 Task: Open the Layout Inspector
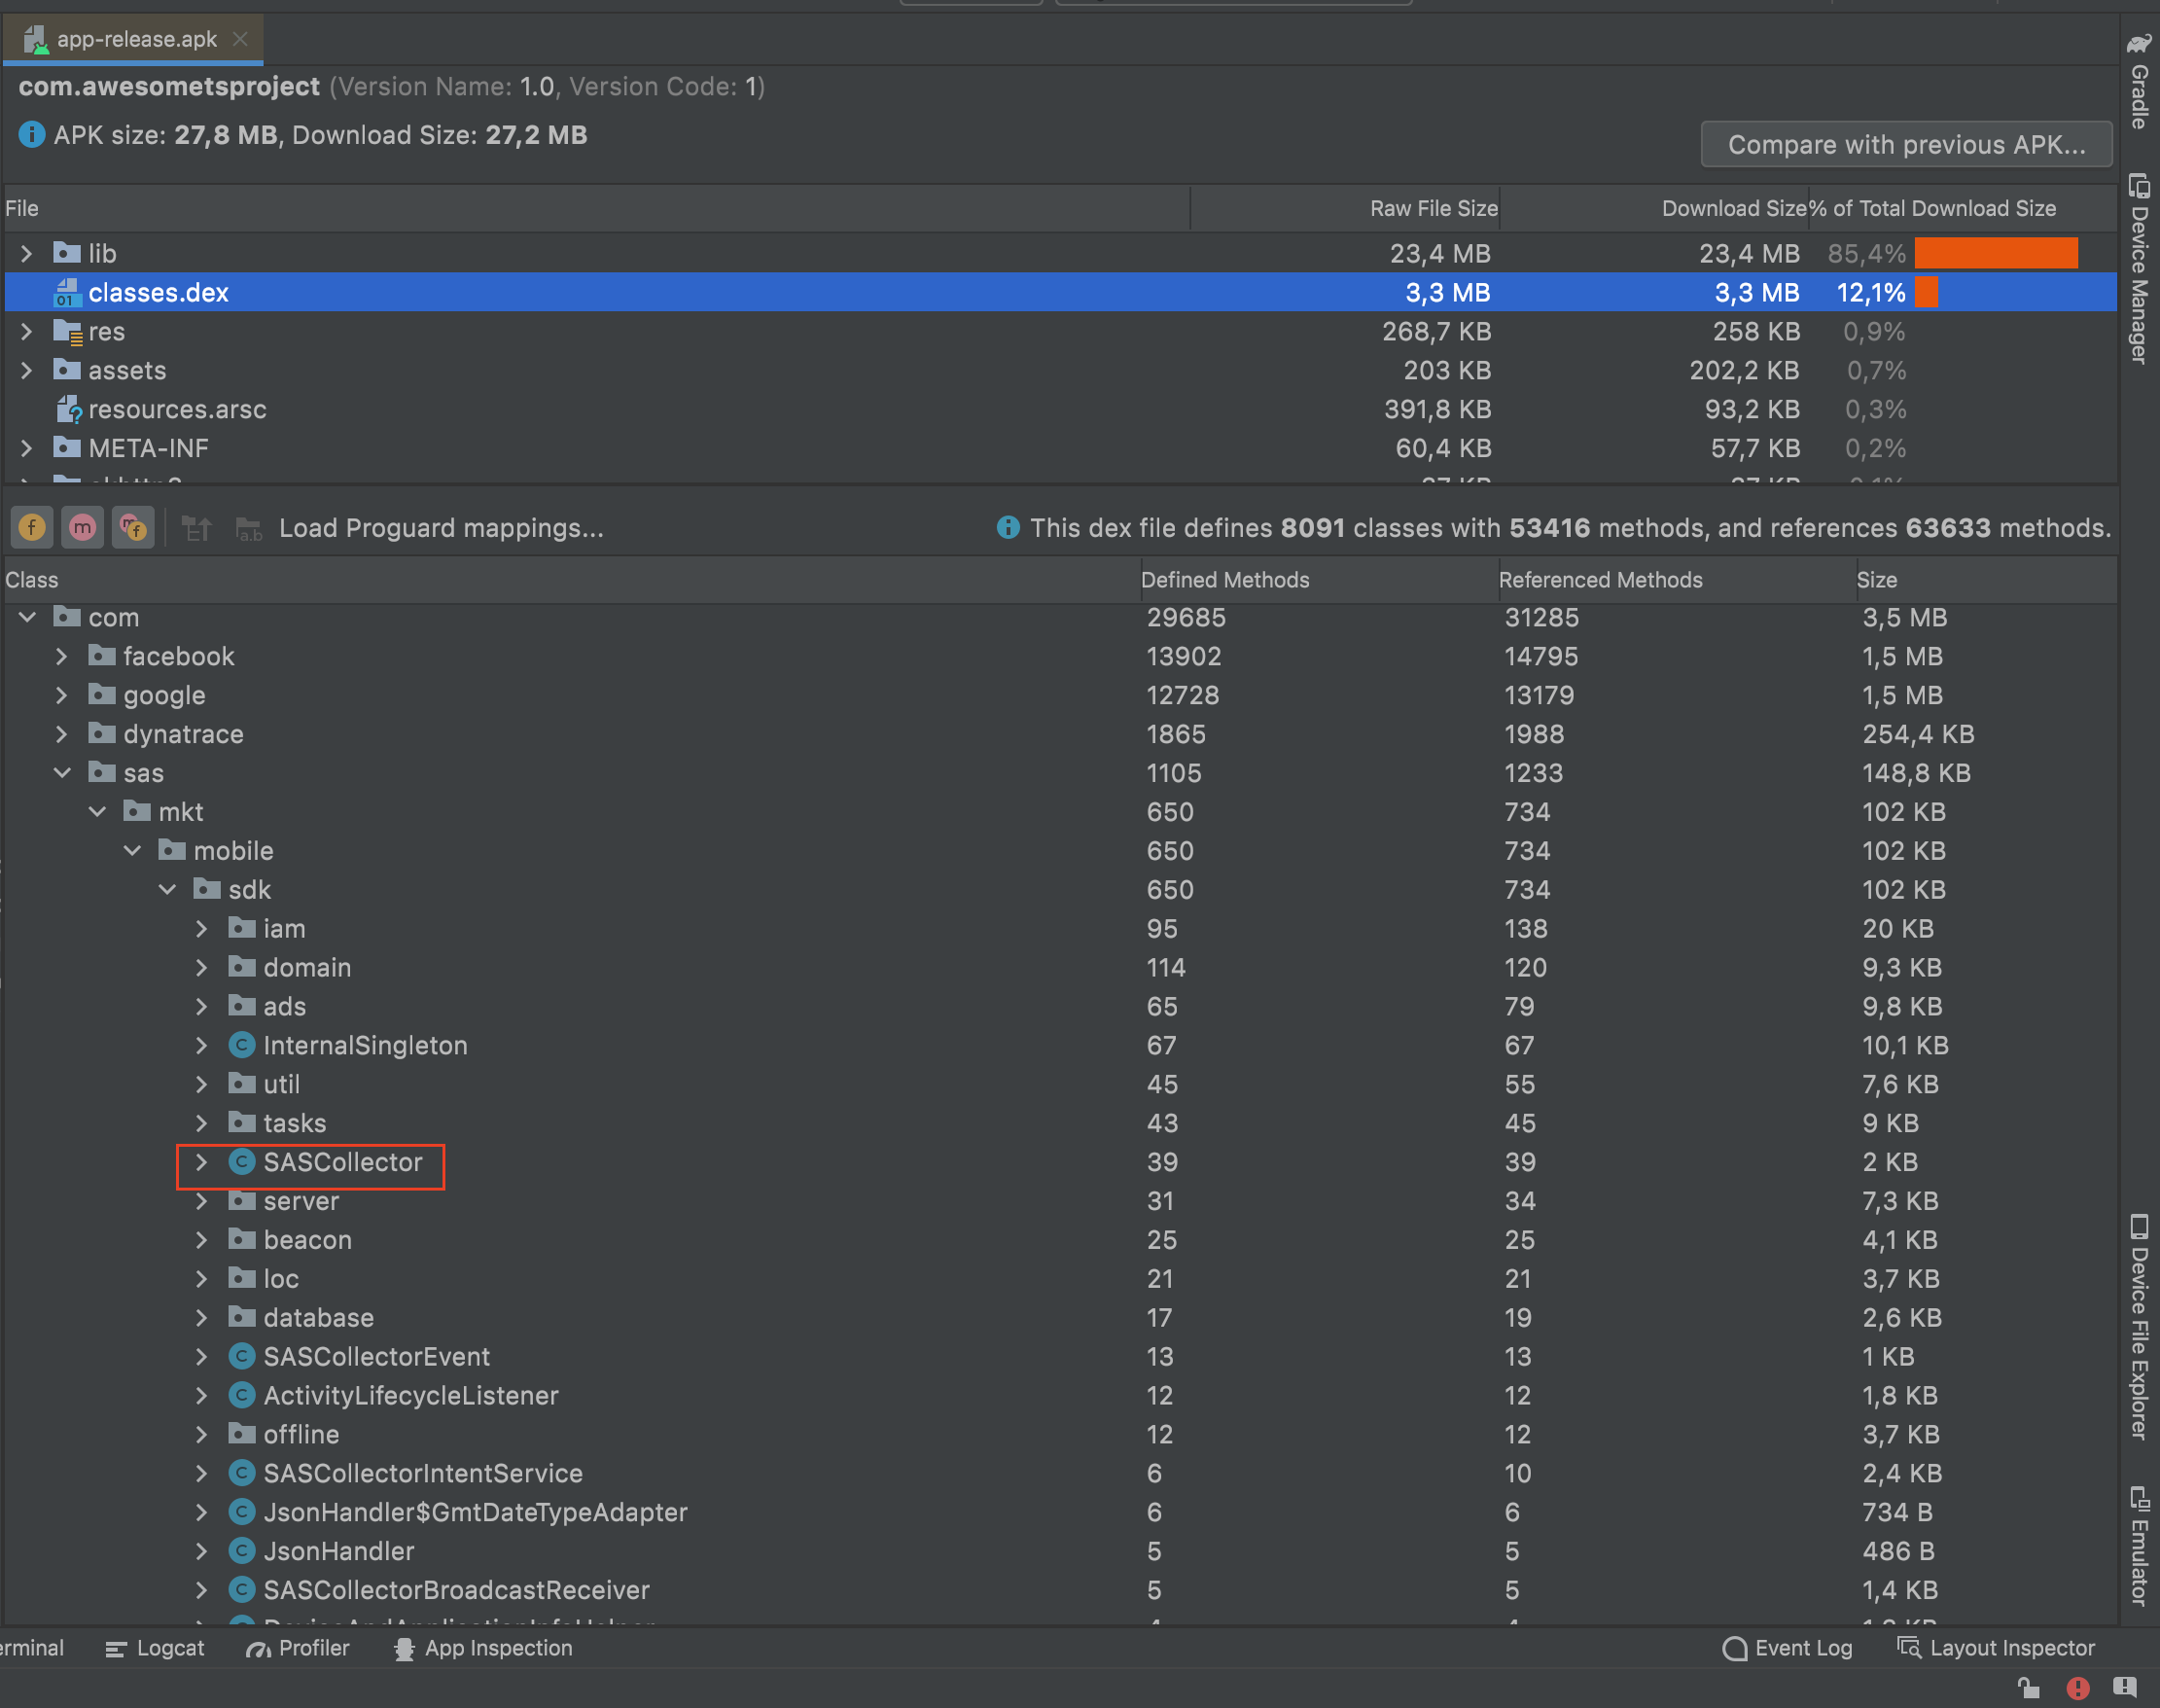click(x=2011, y=1647)
